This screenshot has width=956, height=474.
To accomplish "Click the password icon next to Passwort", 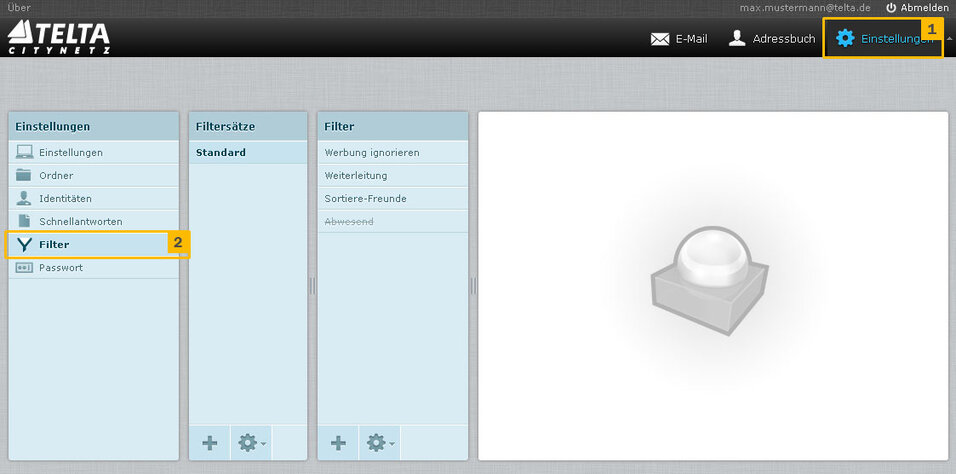I will pos(24,268).
